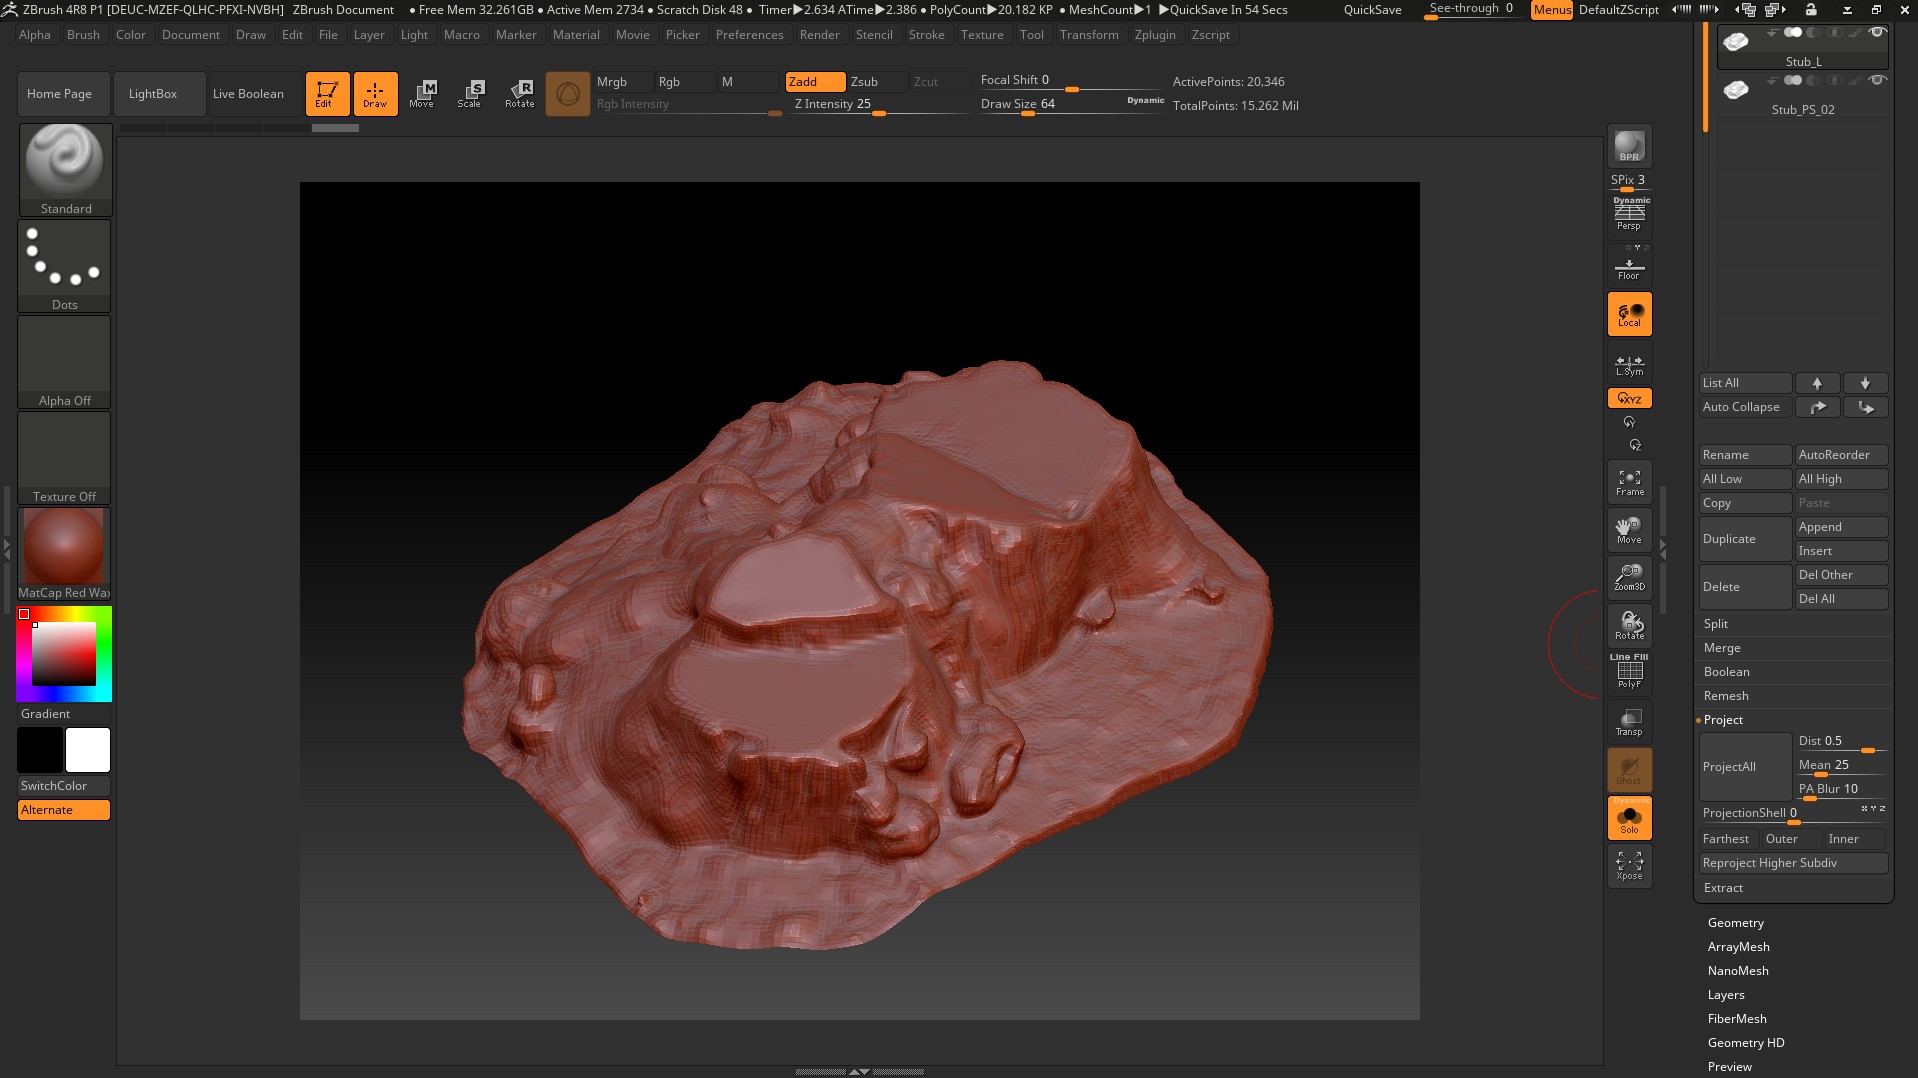Image resolution: width=1918 pixels, height=1078 pixels.
Task: Toggle Solo mode button
Action: click(x=1629, y=818)
